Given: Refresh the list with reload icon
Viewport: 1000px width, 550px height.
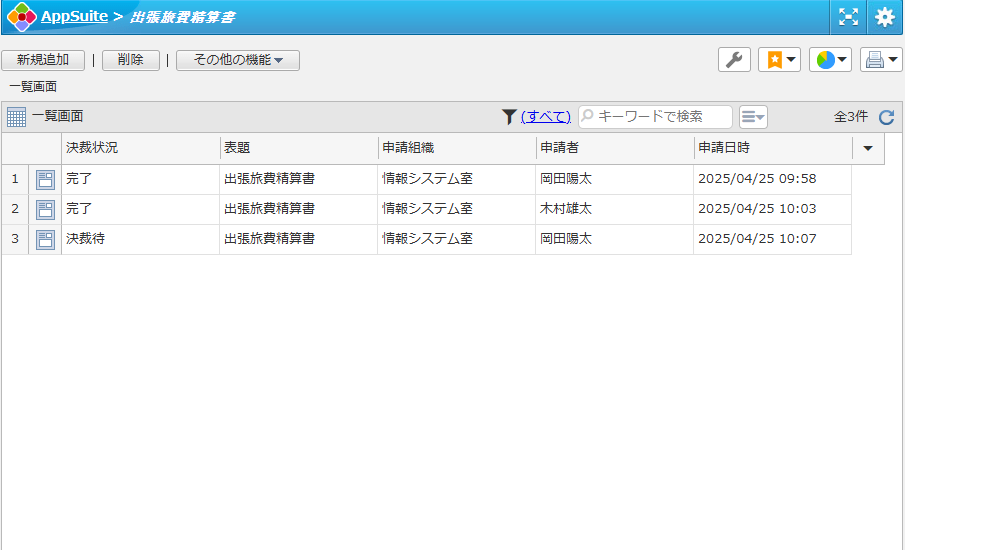Looking at the screenshot, I should 886,117.
